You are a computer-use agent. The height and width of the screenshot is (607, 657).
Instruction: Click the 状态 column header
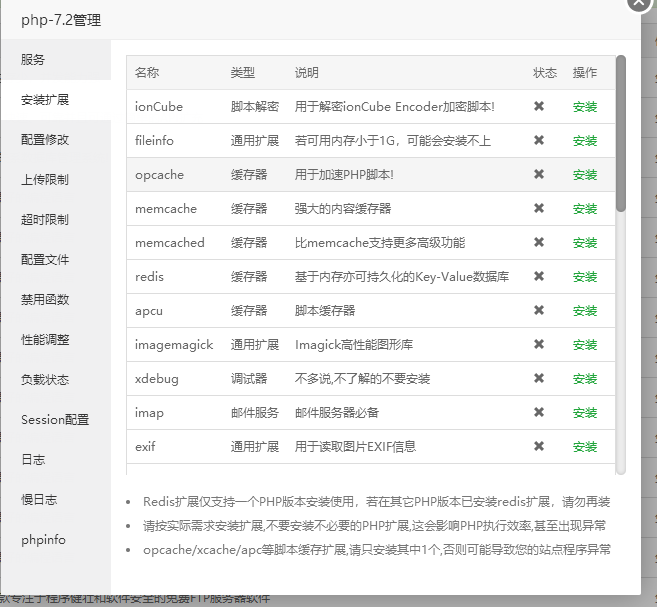tap(545, 72)
